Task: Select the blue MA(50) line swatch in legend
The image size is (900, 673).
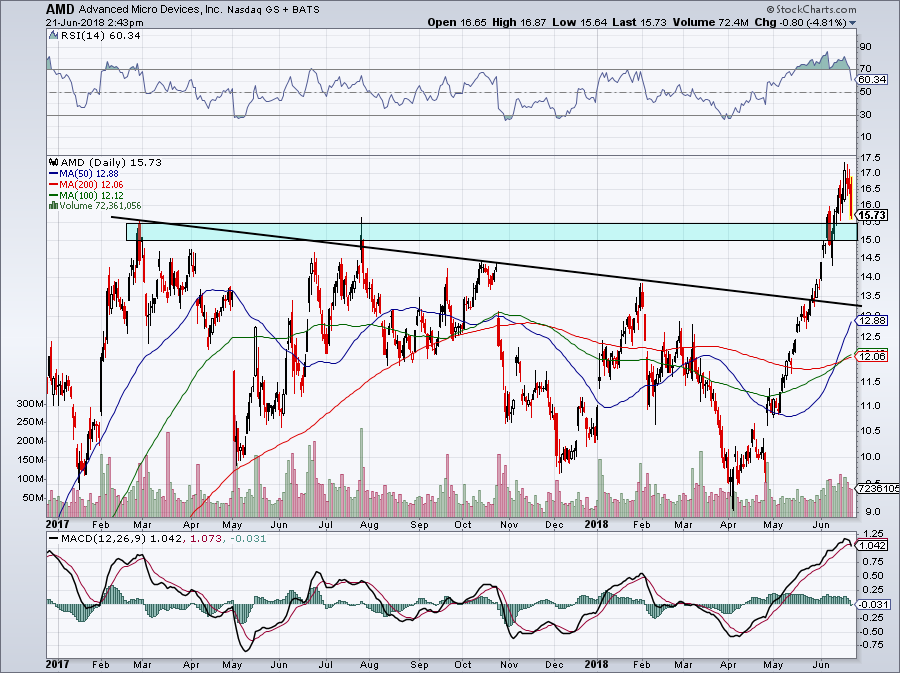Action: (x=54, y=173)
